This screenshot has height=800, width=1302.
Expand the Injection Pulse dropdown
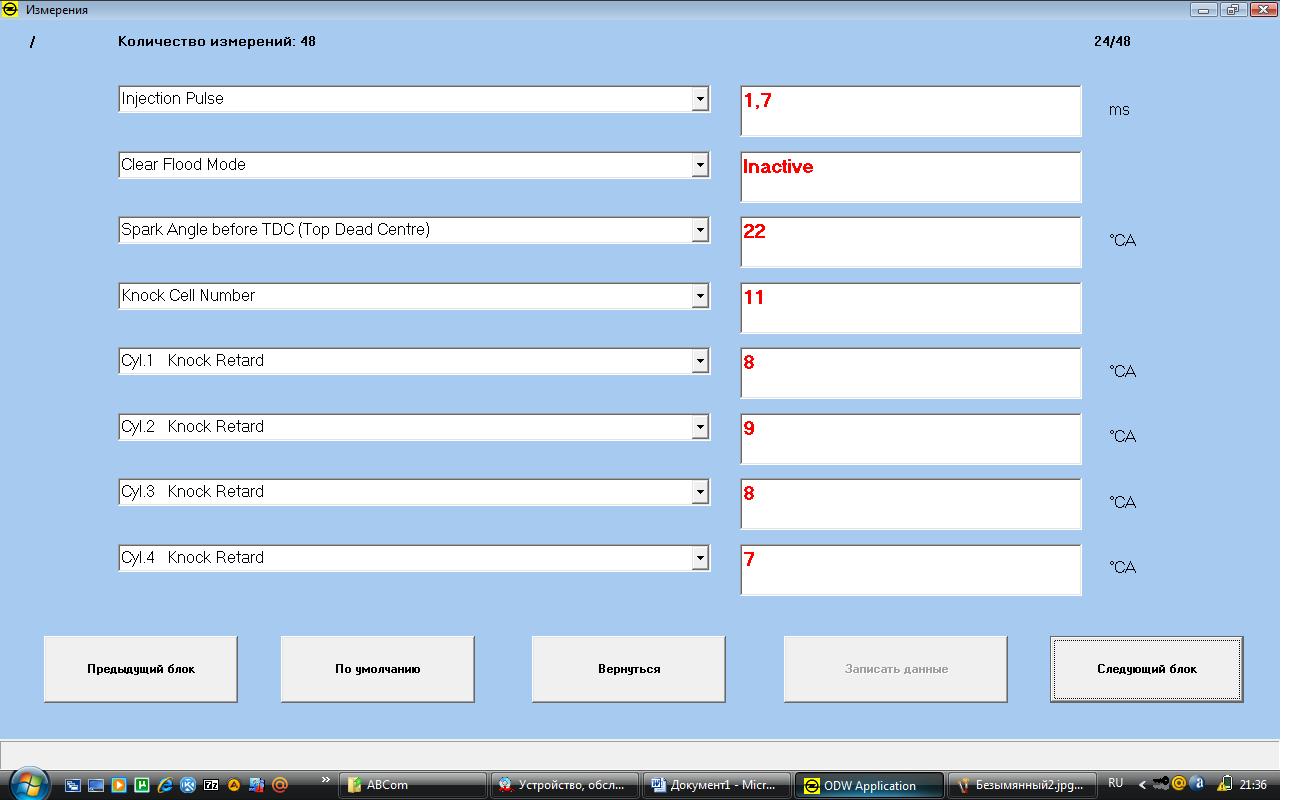coord(700,99)
